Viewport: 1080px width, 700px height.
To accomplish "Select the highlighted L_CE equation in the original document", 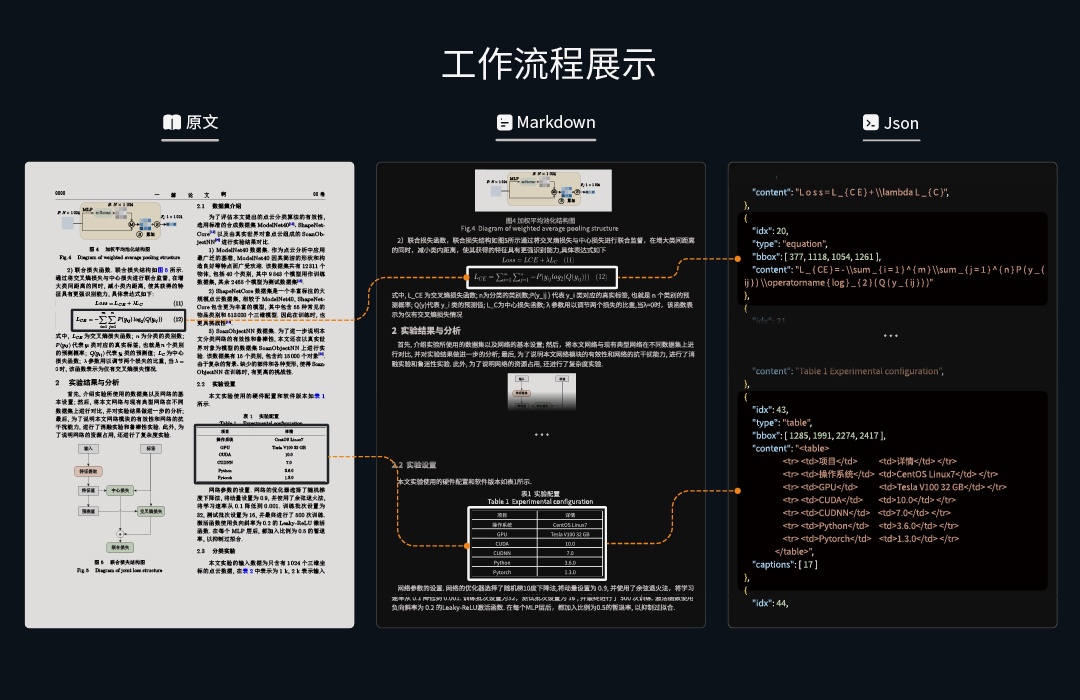I will click(x=127, y=318).
